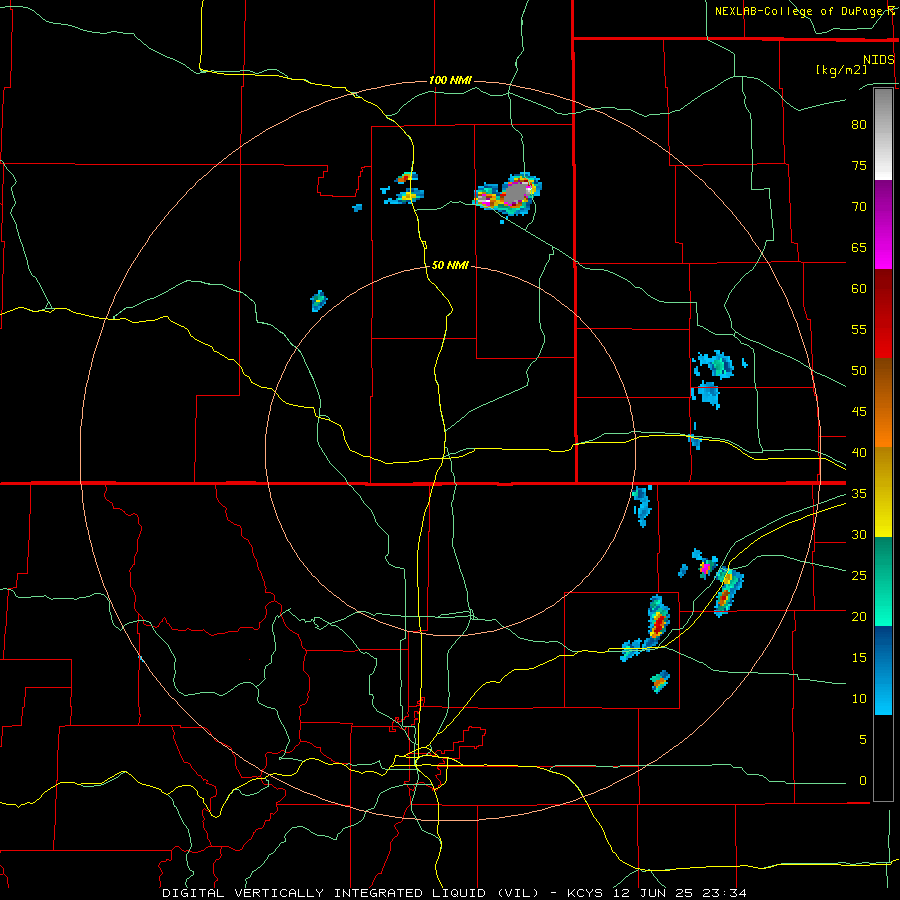Click the 50 value on the VIL scale

click(x=859, y=371)
